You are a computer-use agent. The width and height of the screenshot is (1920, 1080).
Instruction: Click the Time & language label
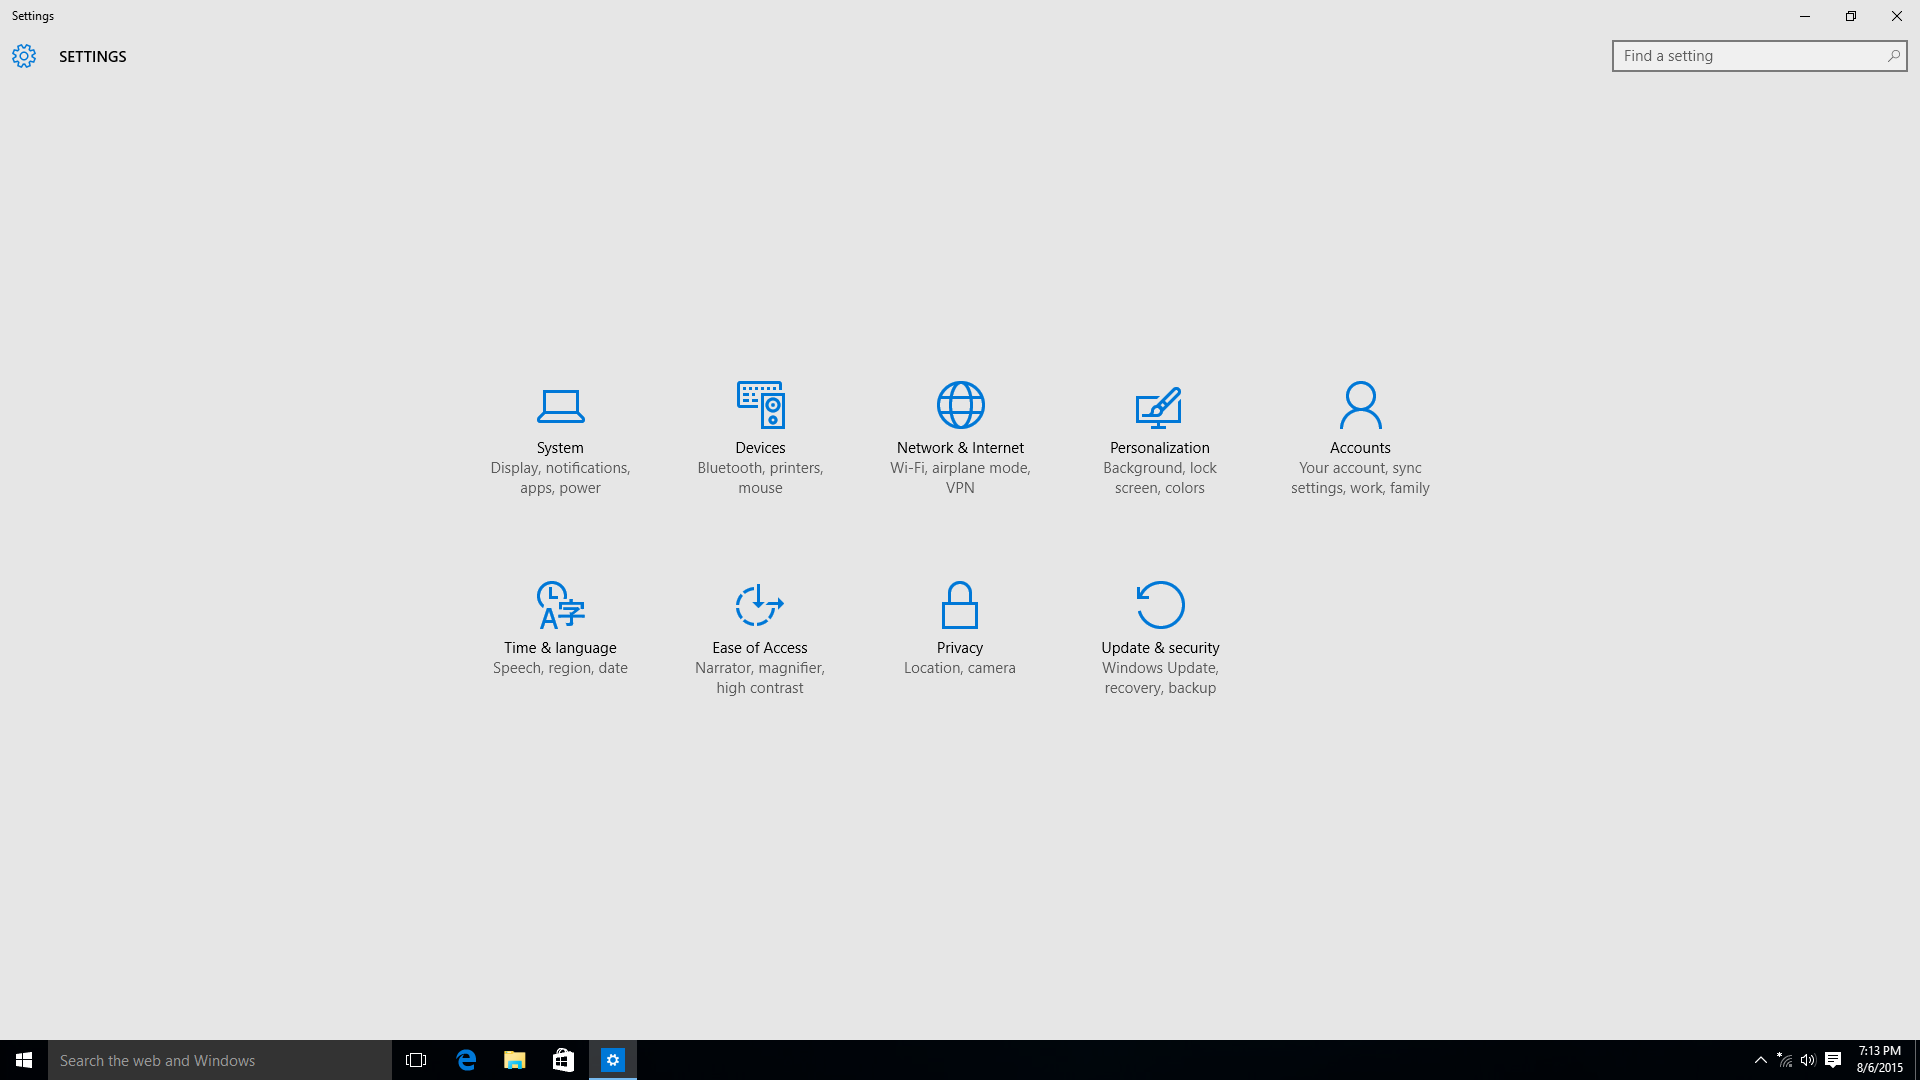tap(560, 648)
